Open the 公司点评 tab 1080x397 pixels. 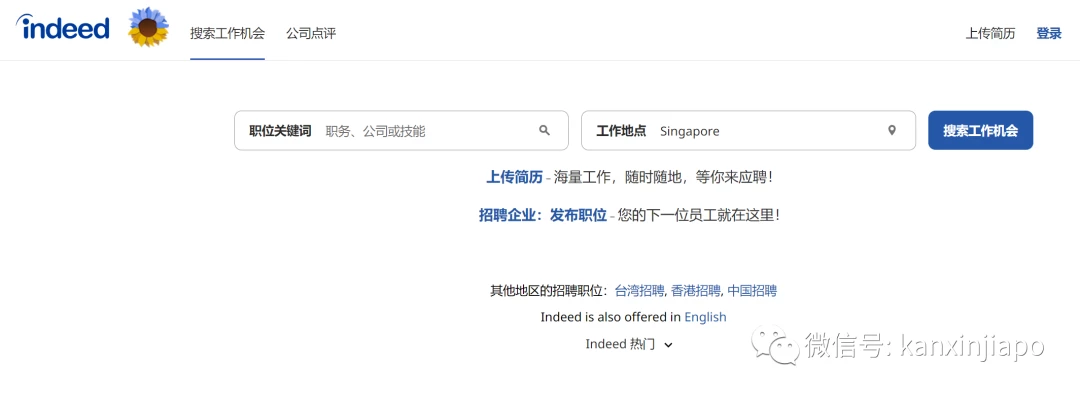pos(311,33)
